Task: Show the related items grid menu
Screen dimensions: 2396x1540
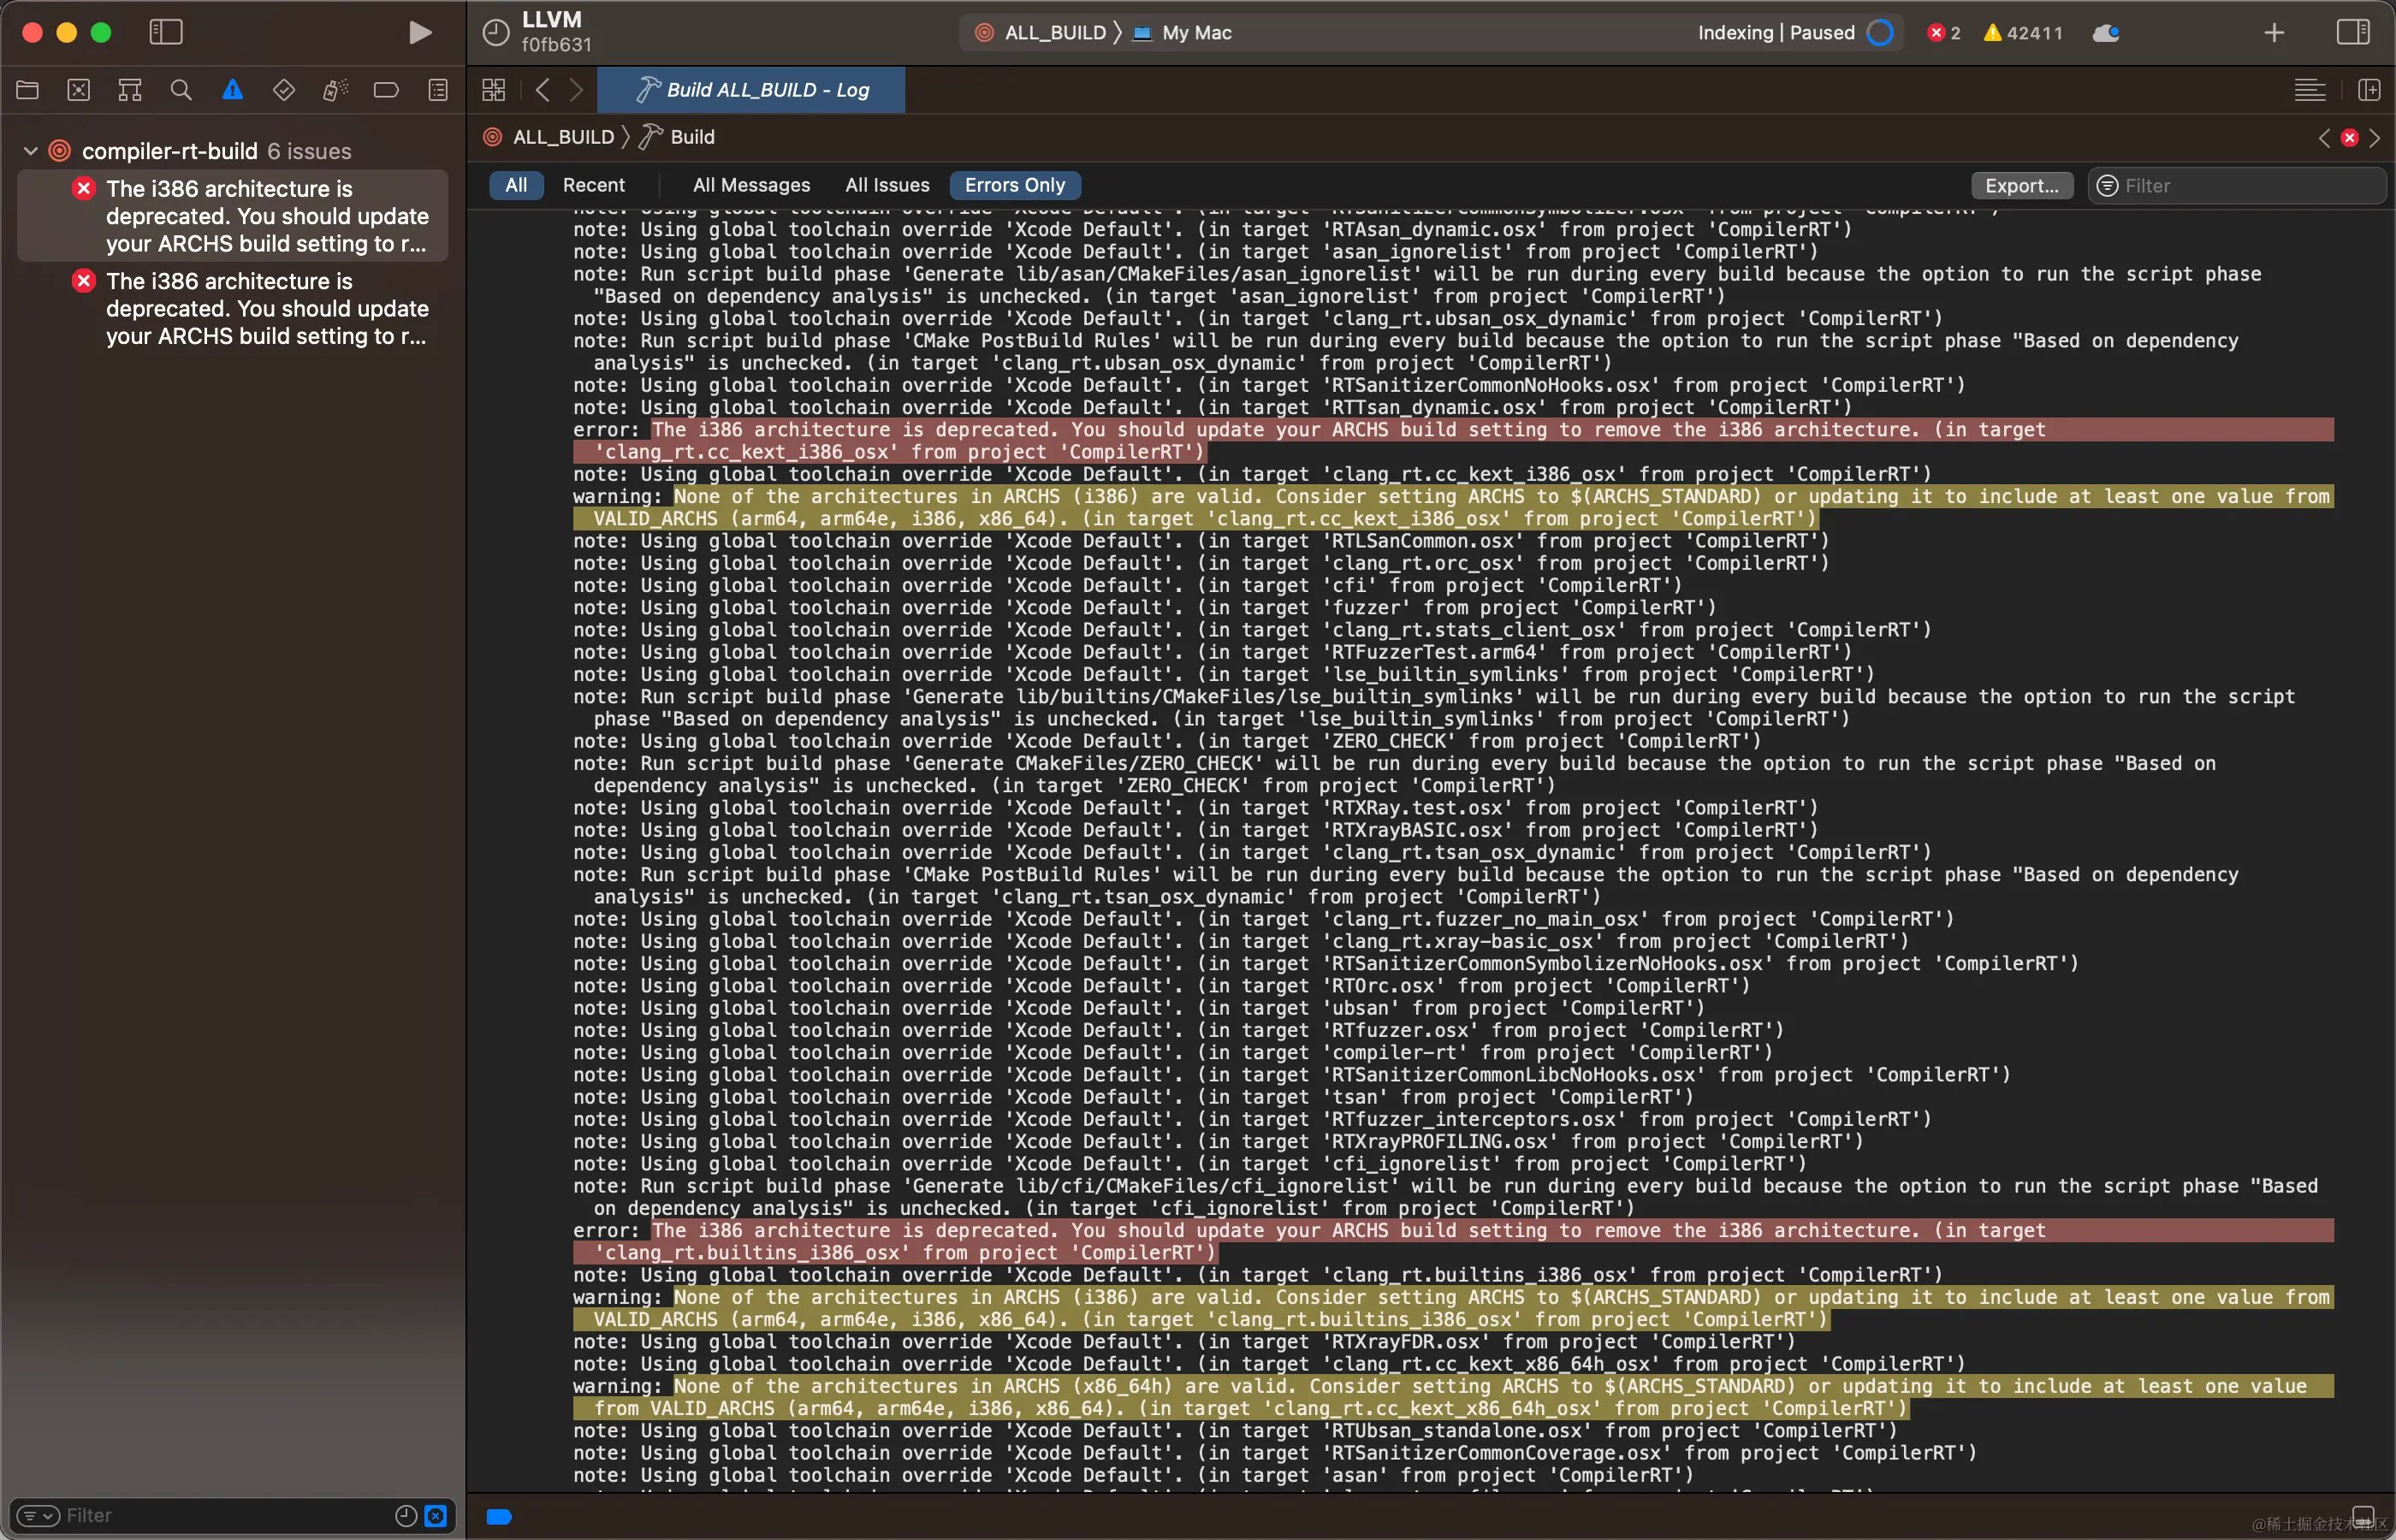Action: (494, 90)
